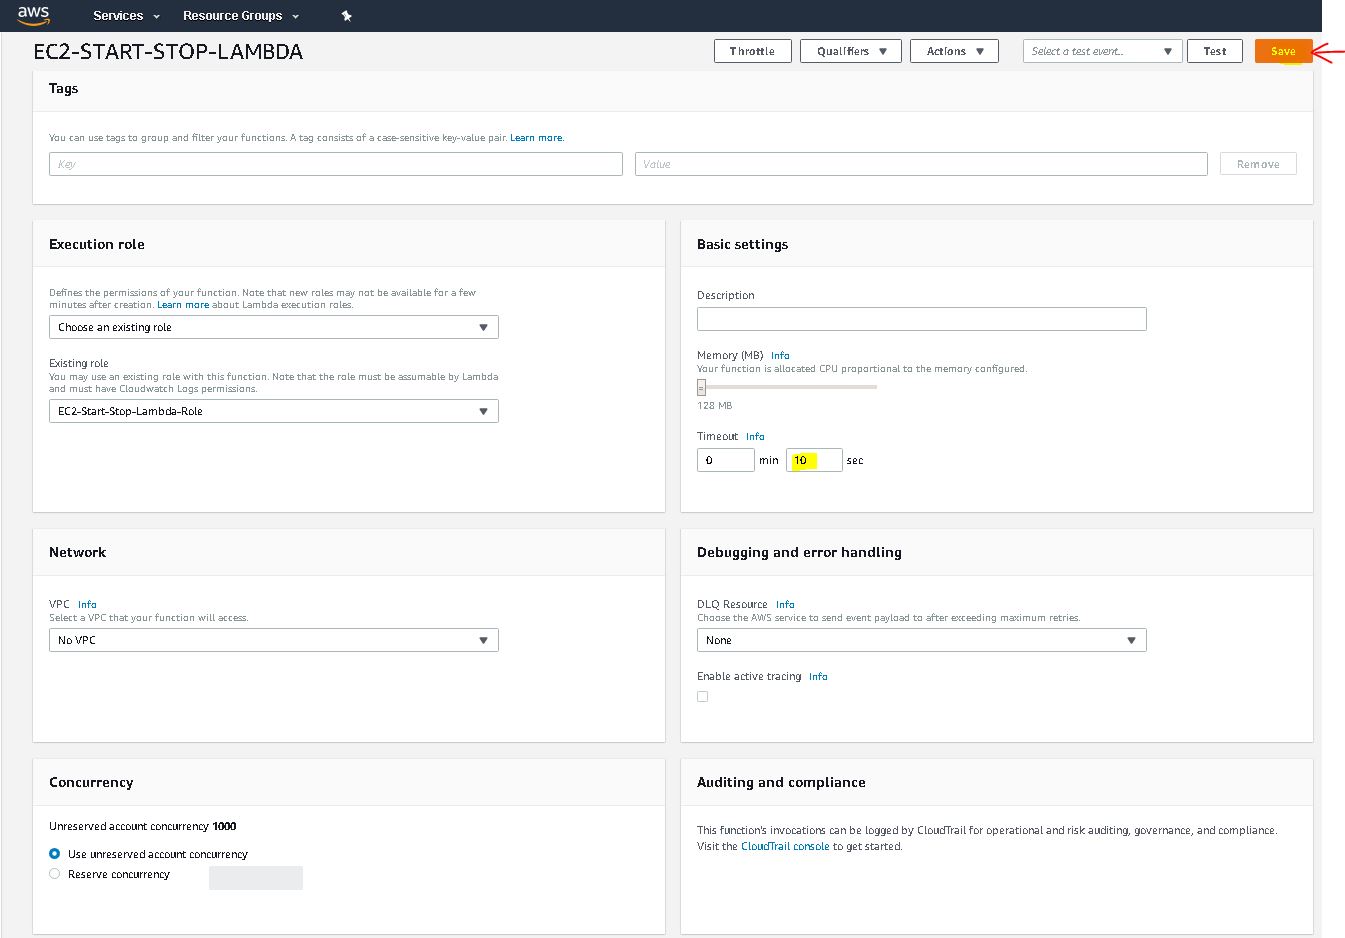The width and height of the screenshot is (1345, 938).
Task: Select Use unreserved account concurrency
Action: [55, 854]
